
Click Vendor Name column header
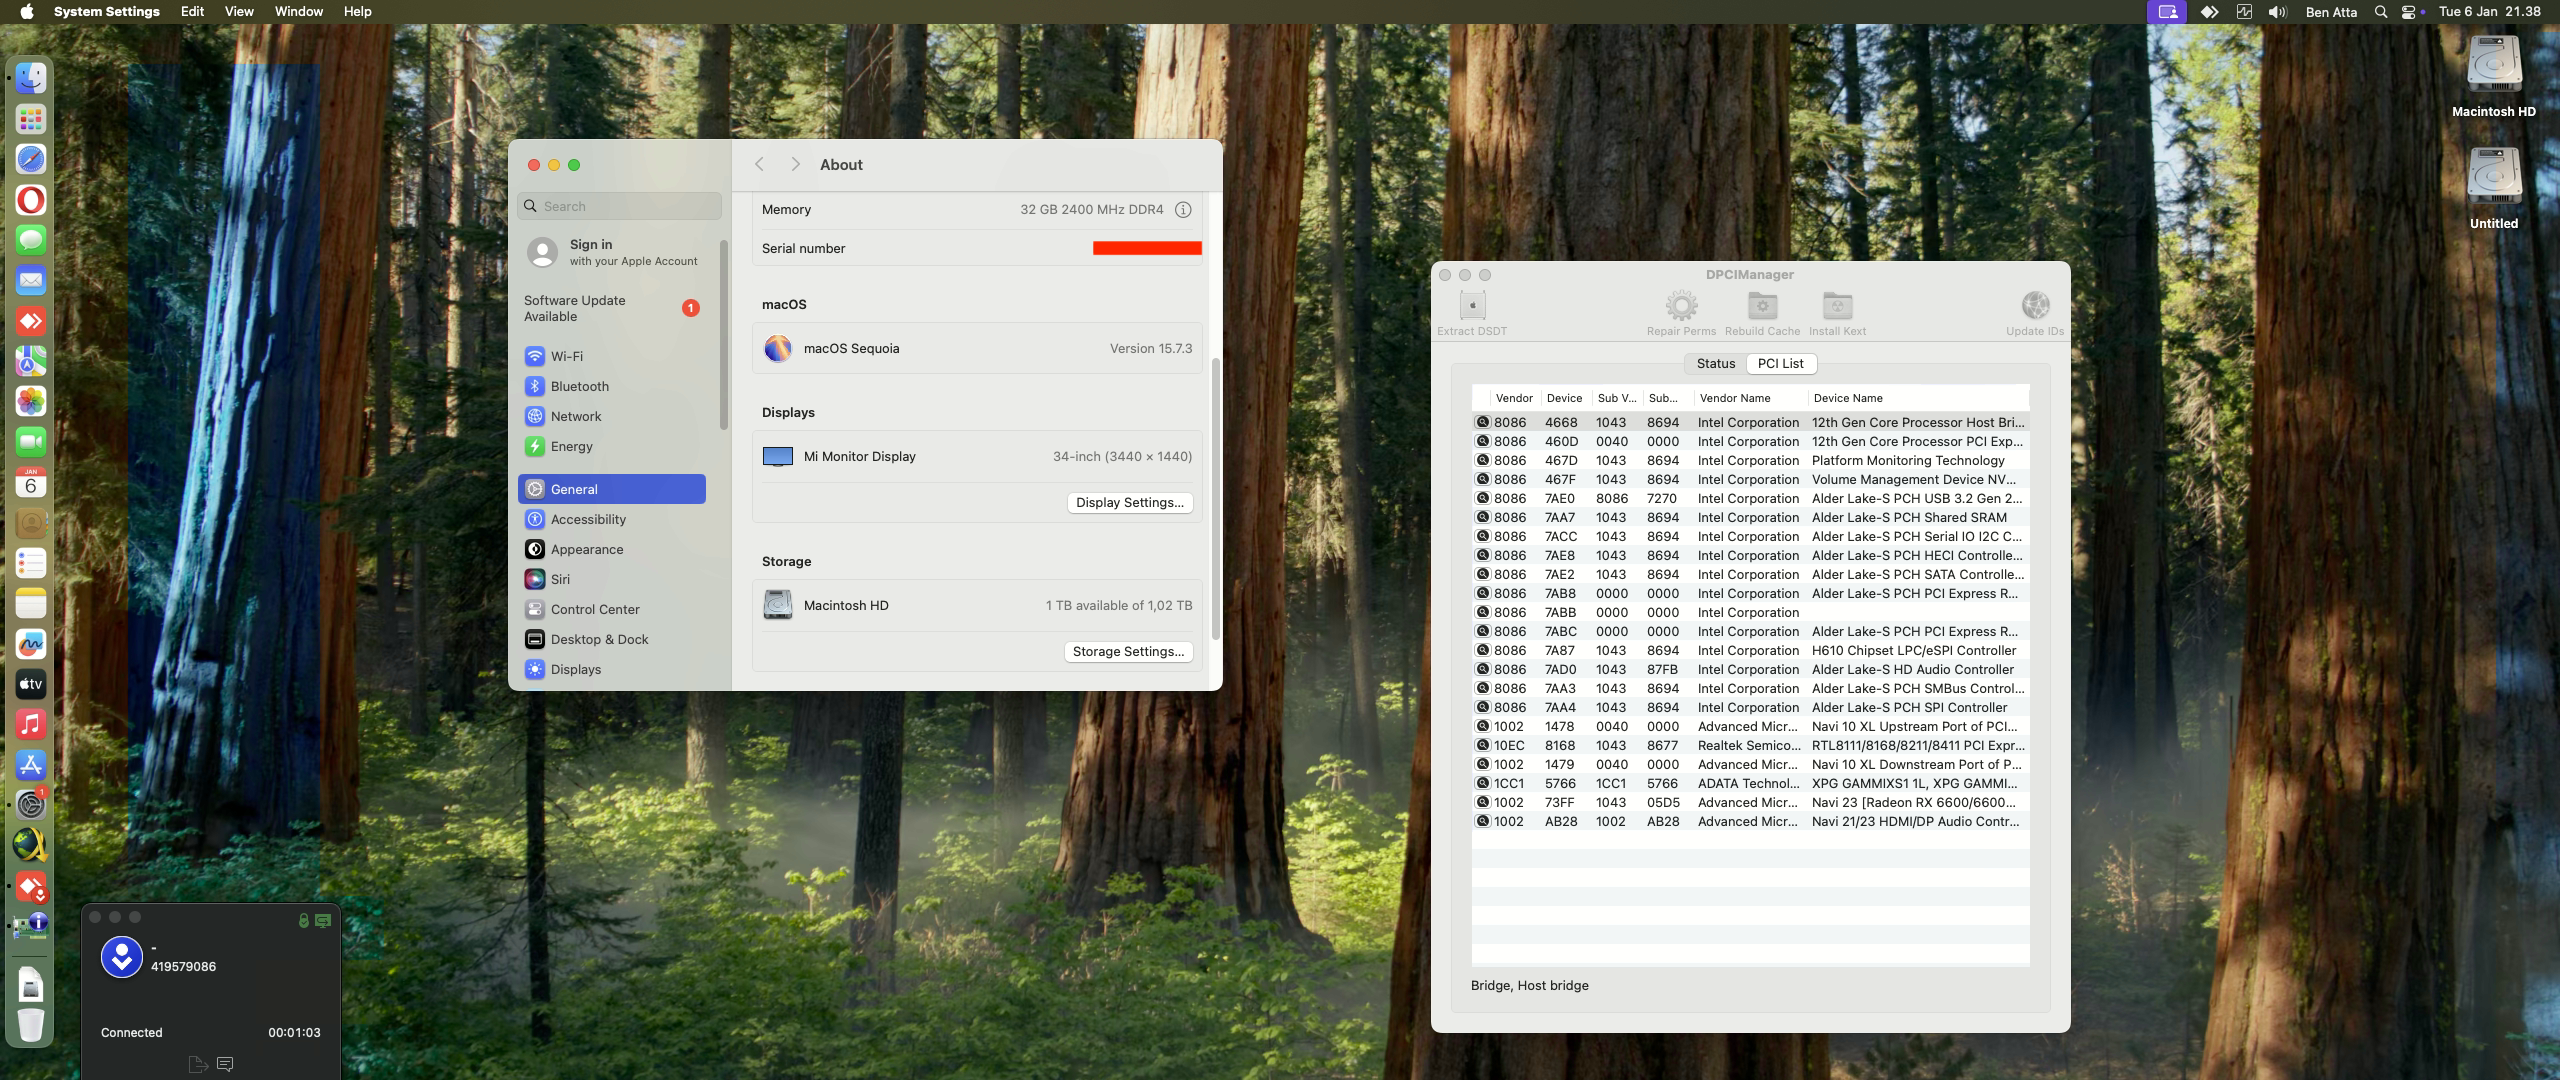coord(1750,398)
